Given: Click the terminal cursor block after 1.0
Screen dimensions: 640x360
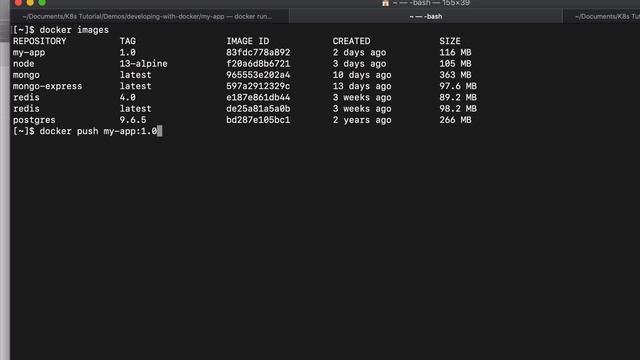Looking at the screenshot, I should (x=160, y=131).
